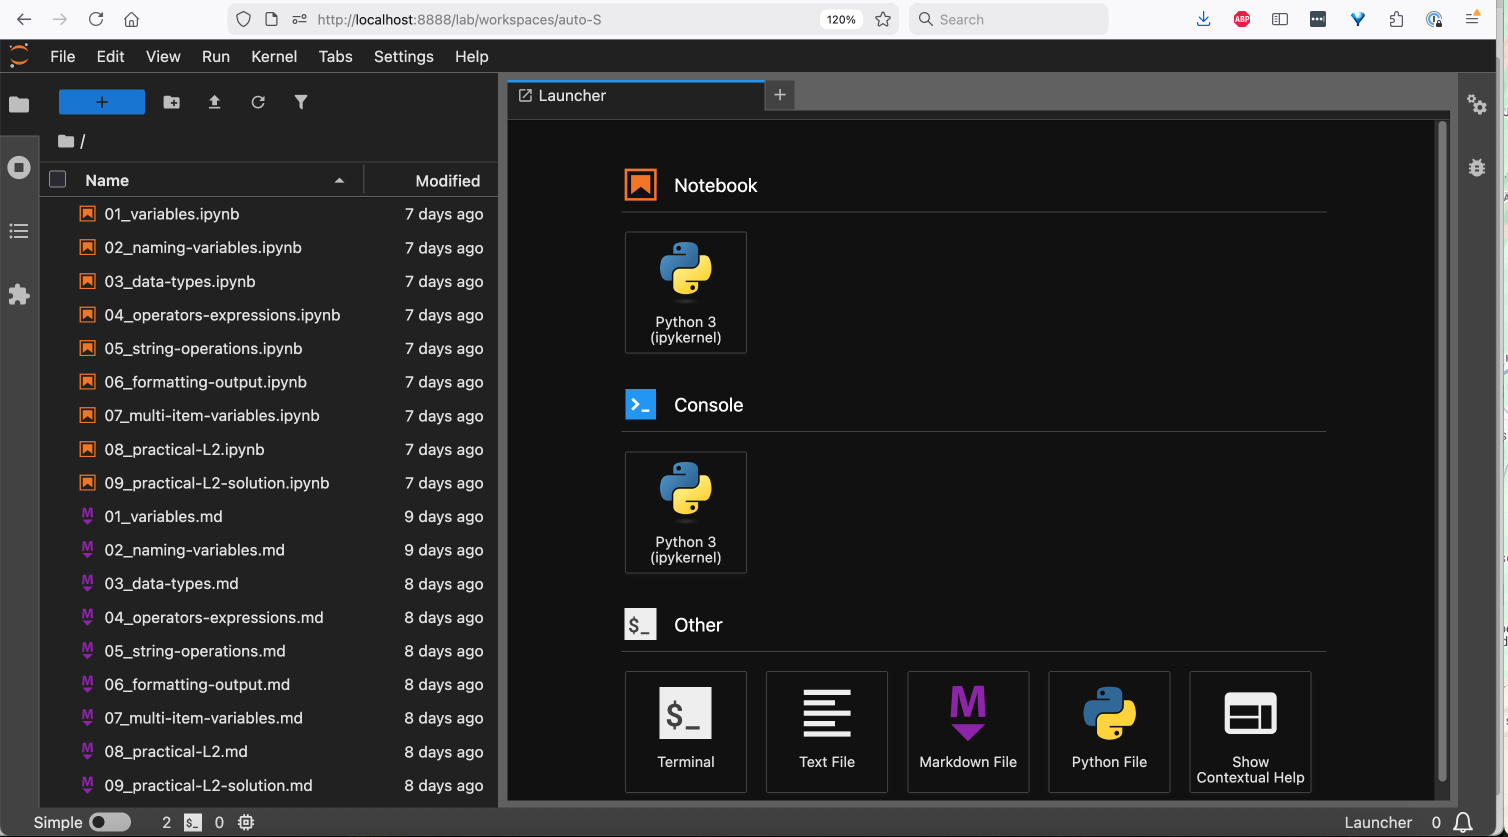Open the table of contents sidebar
Image resolution: width=1508 pixels, height=837 pixels.
coord(19,231)
